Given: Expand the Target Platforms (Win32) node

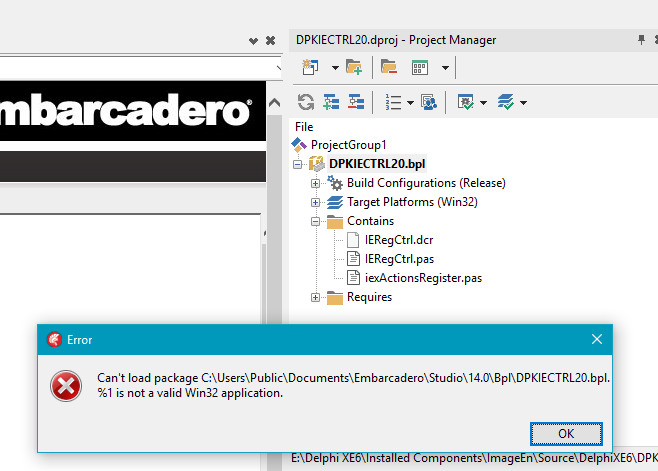Looking at the screenshot, I should (x=315, y=202).
